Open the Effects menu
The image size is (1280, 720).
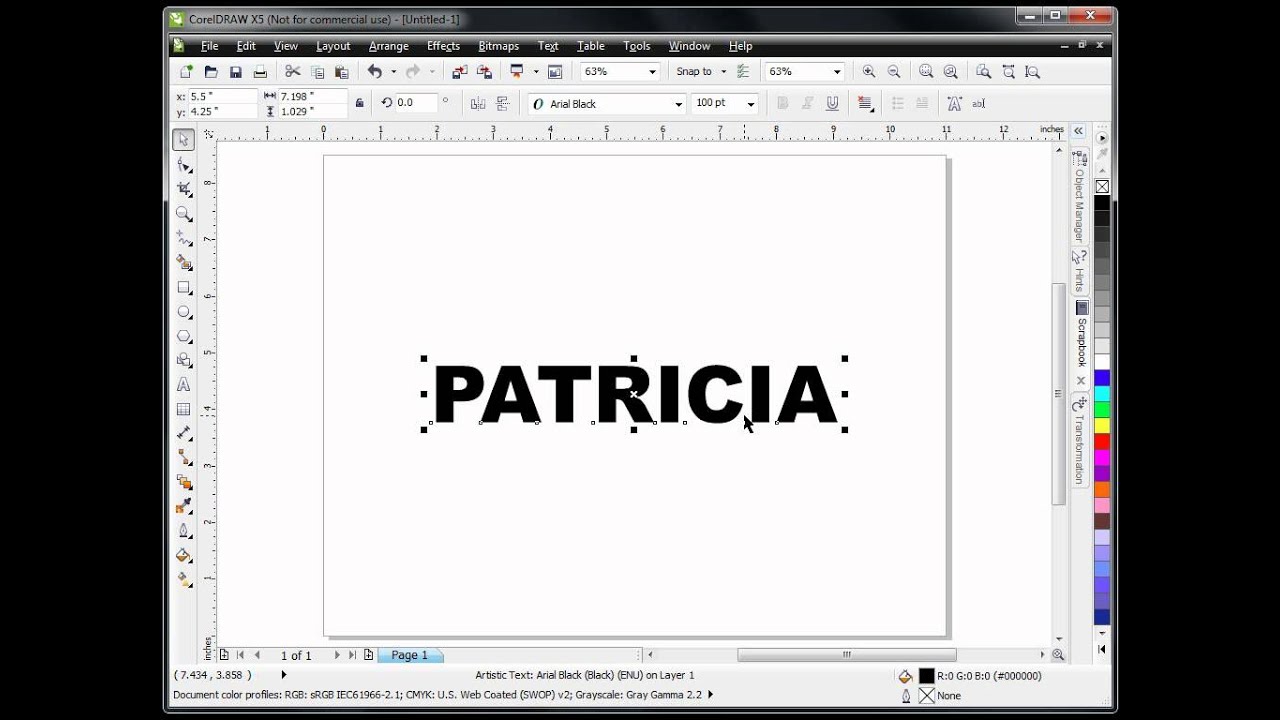[443, 46]
